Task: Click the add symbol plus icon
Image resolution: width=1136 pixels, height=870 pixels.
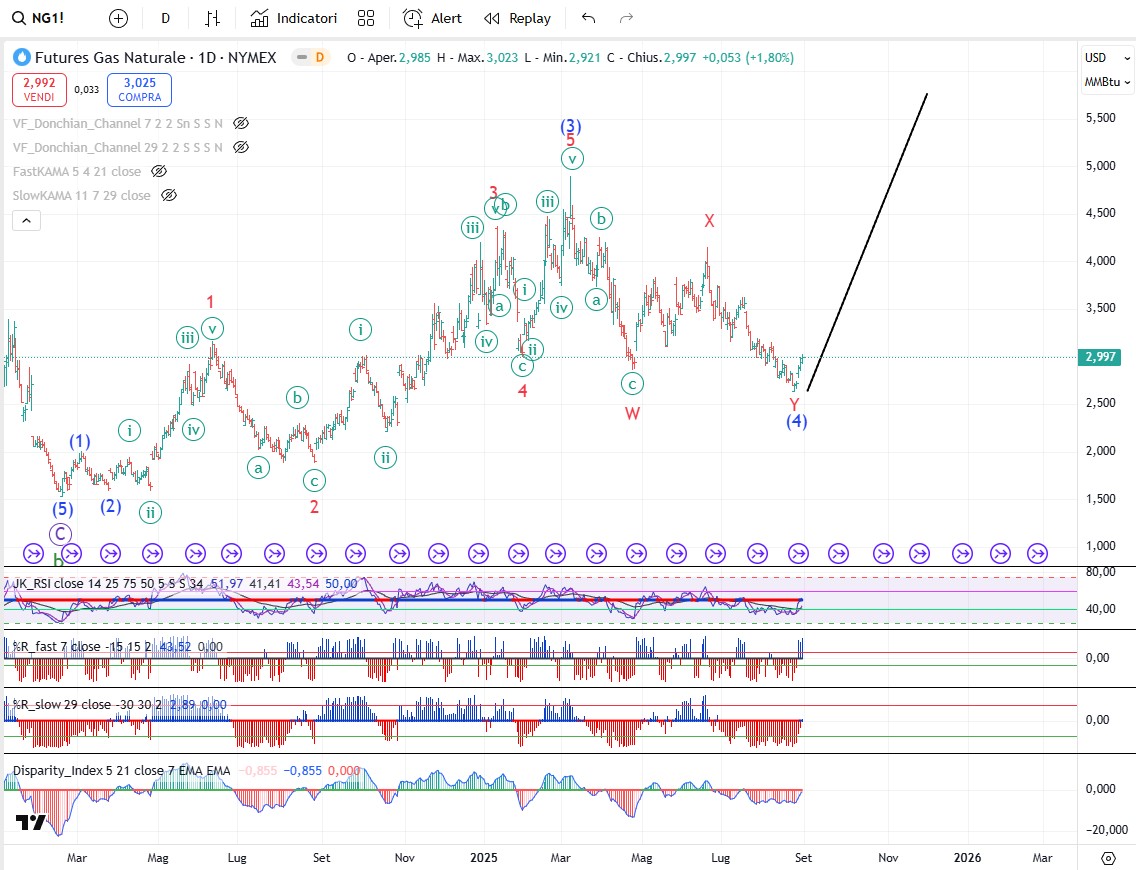Action: click(118, 18)
